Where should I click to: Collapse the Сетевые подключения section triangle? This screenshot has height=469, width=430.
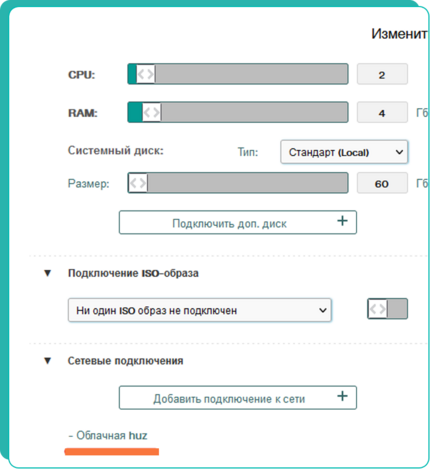point(48,361)
